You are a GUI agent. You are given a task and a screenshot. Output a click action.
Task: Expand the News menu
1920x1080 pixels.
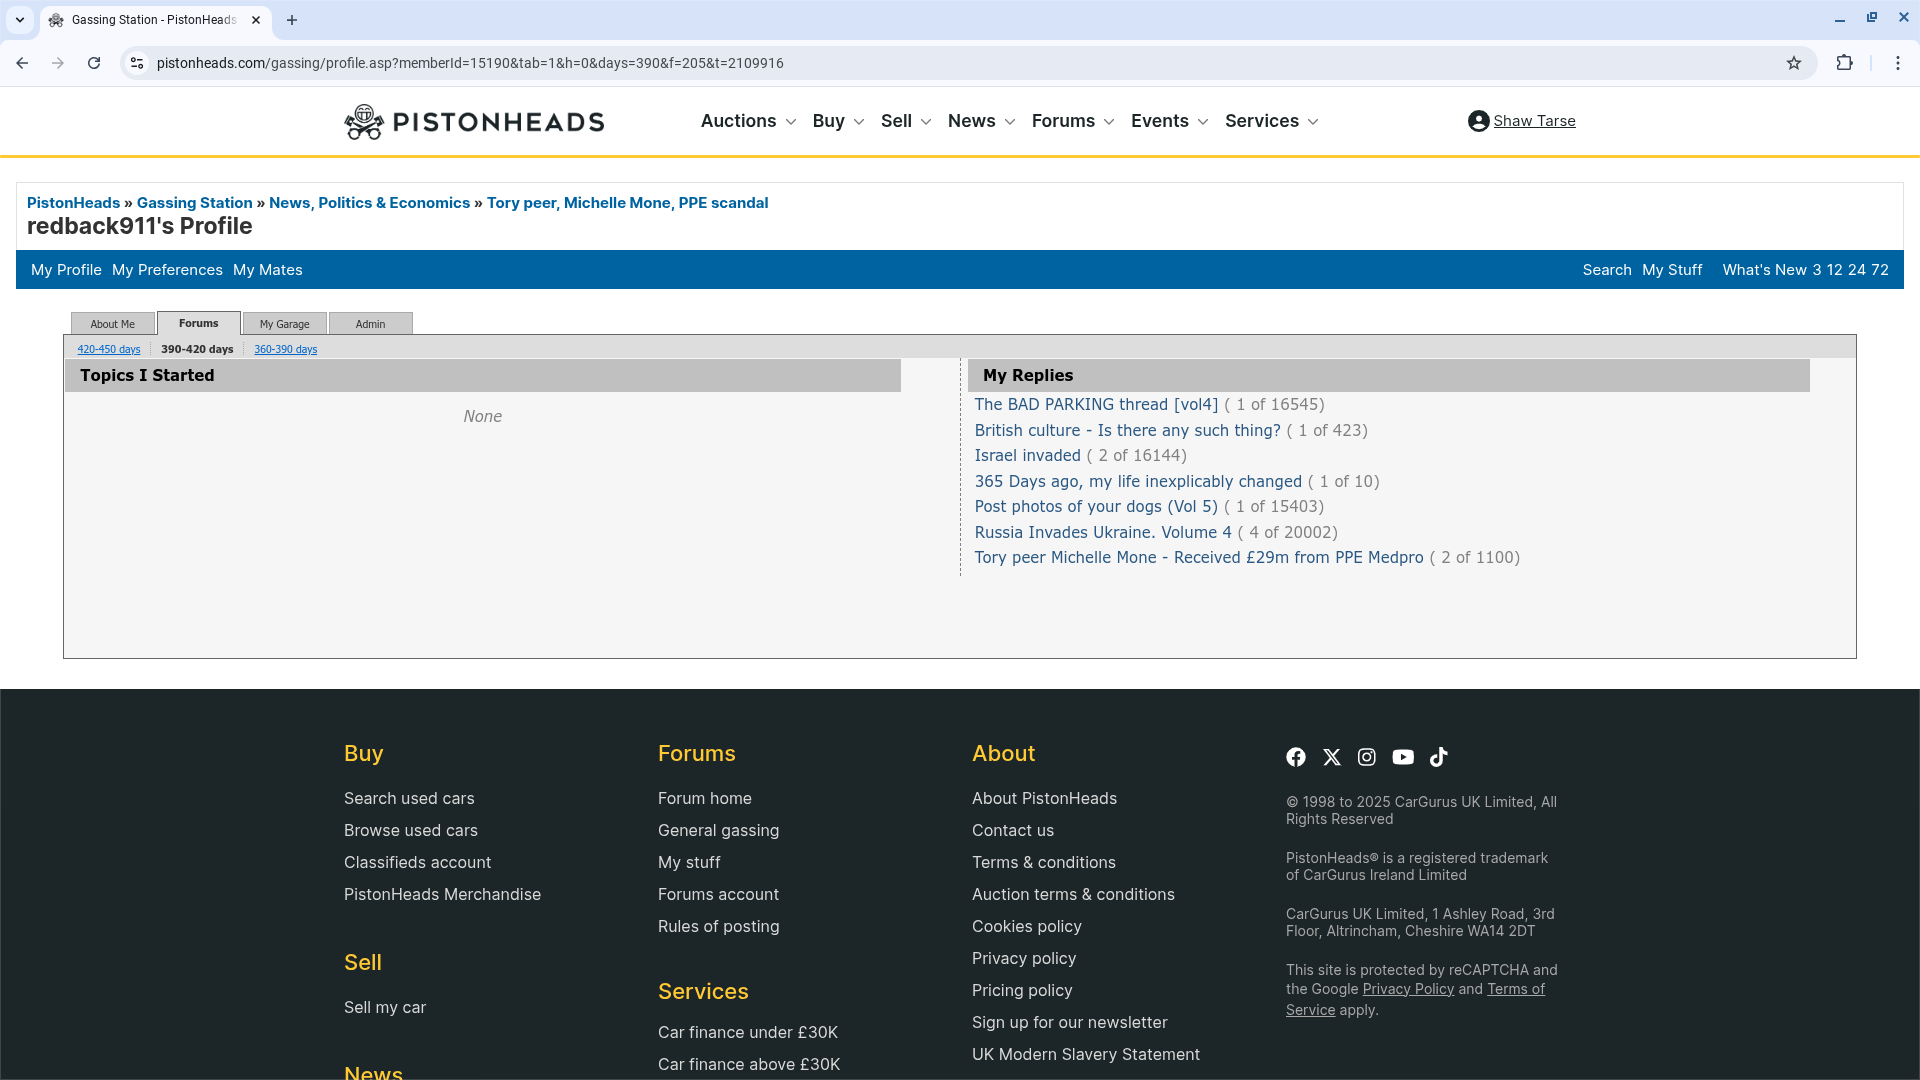click(x=981, y=121)
